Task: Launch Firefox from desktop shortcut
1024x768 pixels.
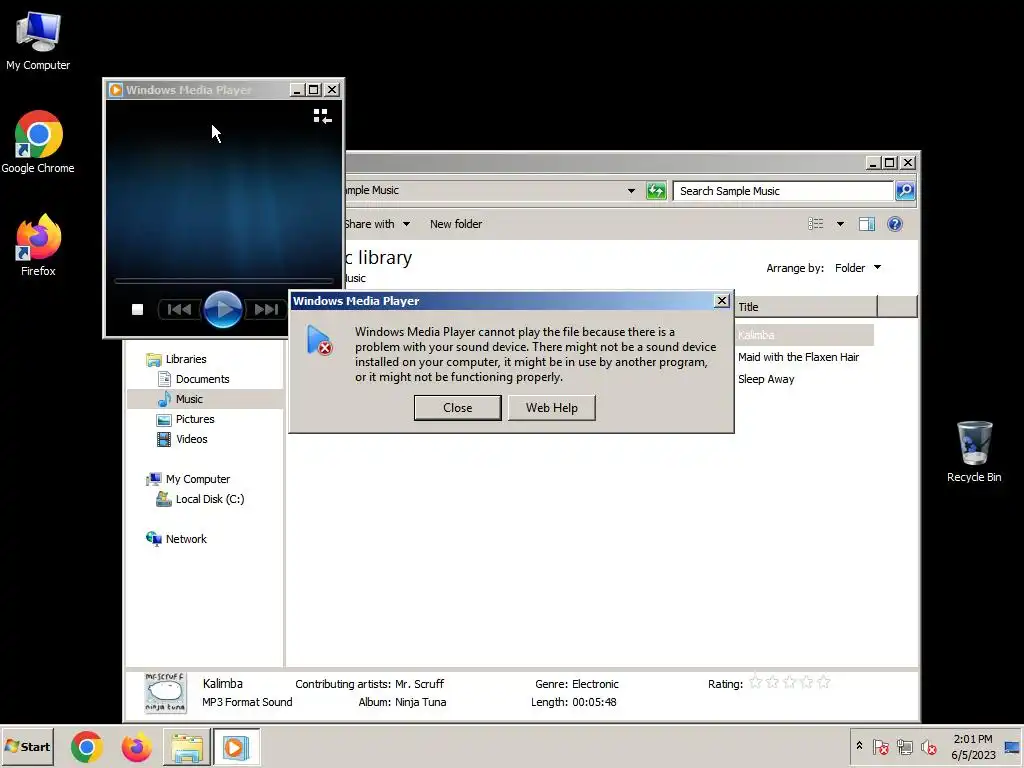Action: coord(38,245)
